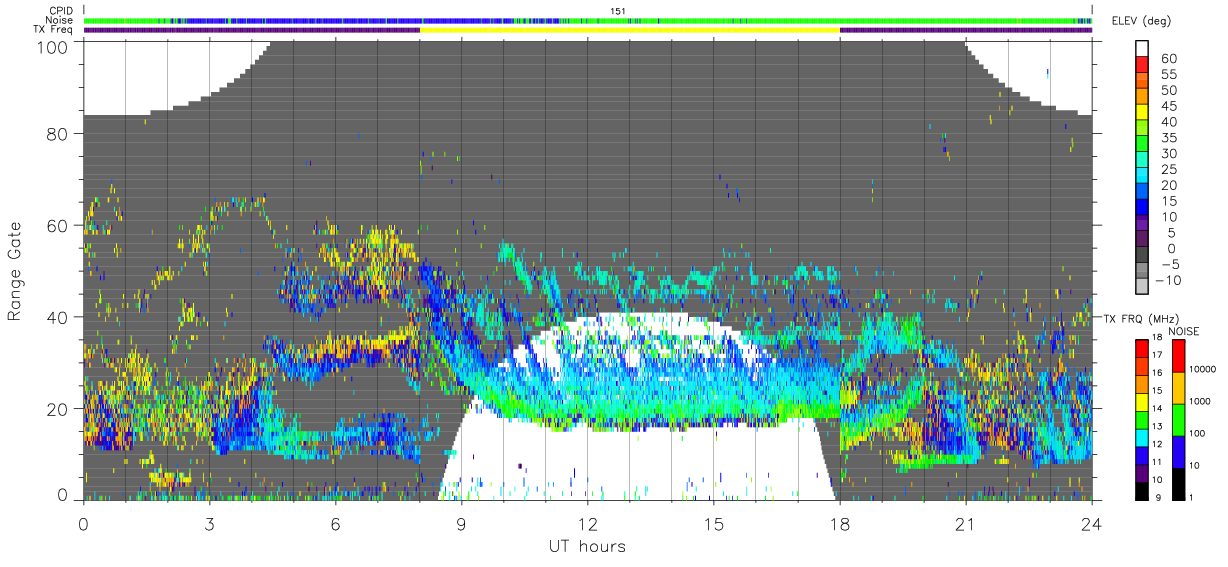This screenshot has height=567, width=1228.
Task: Click the 1000 label on NOISE colorbar
Action: click(1200, 402)
